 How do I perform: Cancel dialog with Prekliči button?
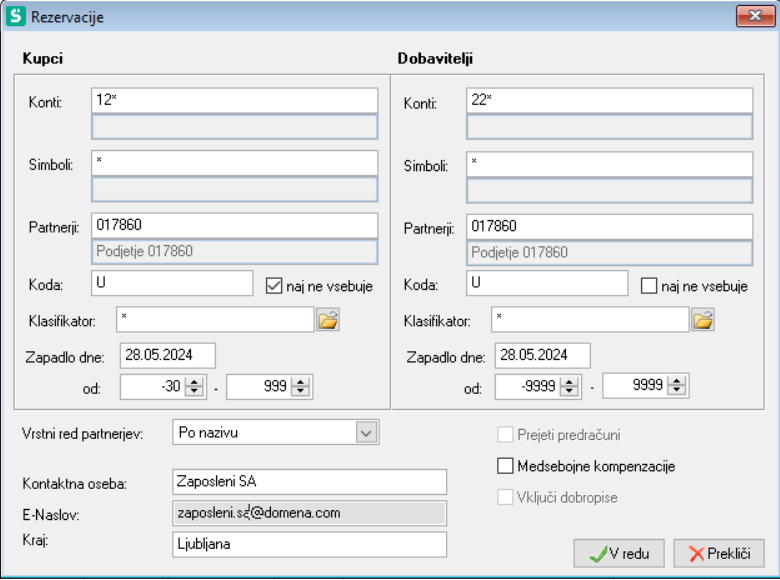pyautogui.click(x=719, y=553)
